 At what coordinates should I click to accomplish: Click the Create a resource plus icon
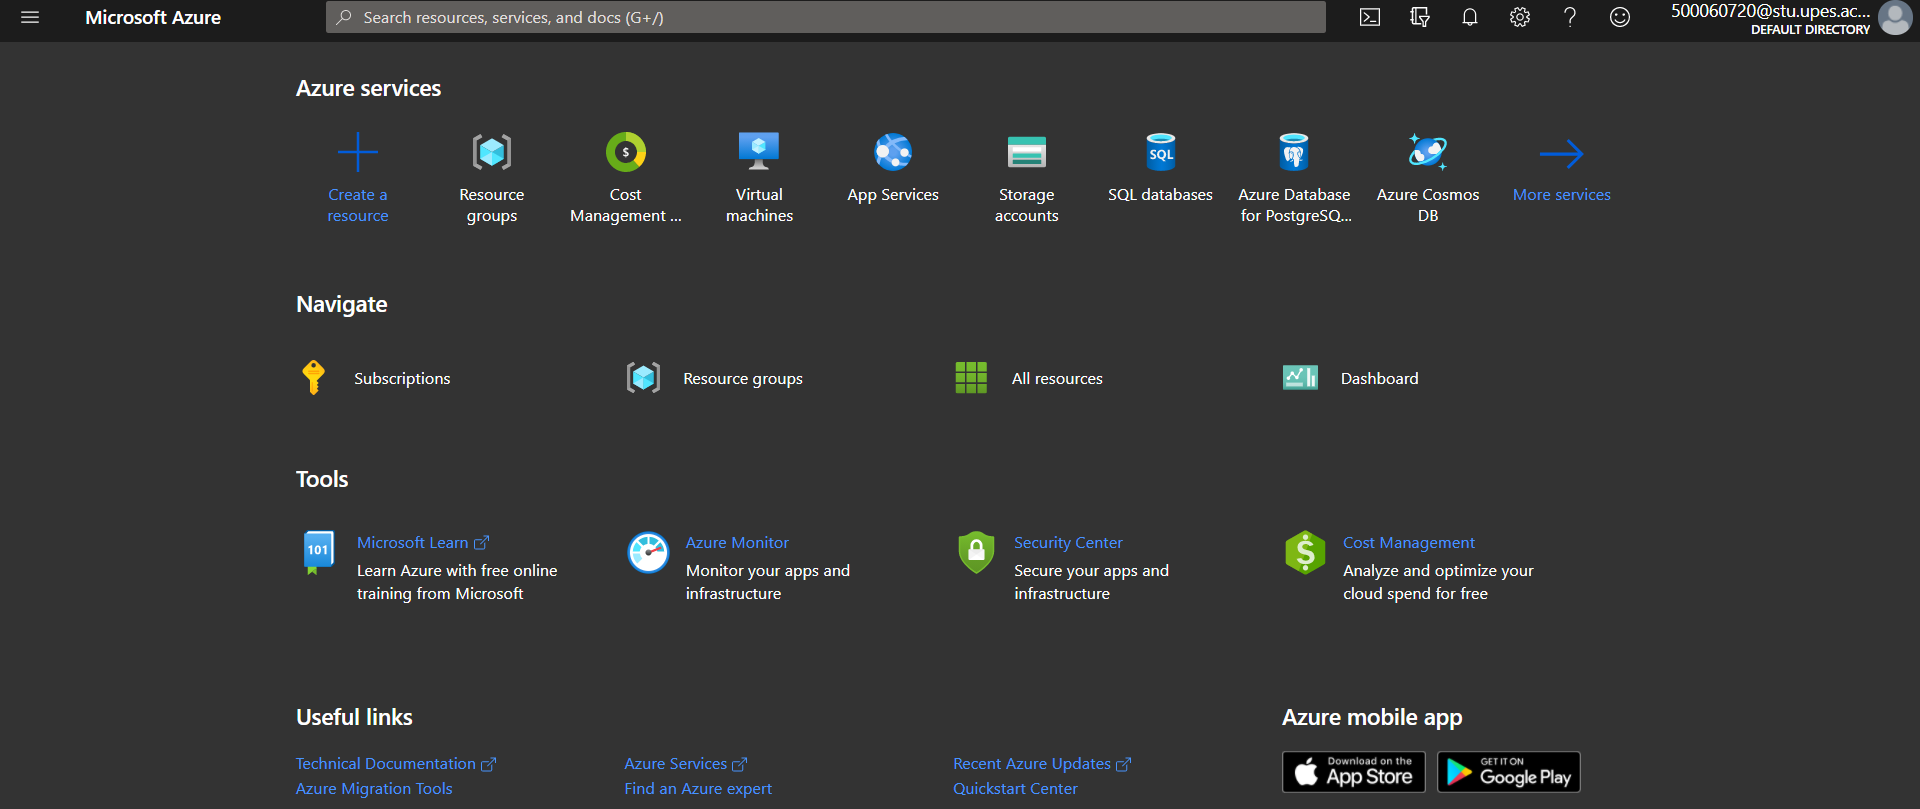pos(358,152)
